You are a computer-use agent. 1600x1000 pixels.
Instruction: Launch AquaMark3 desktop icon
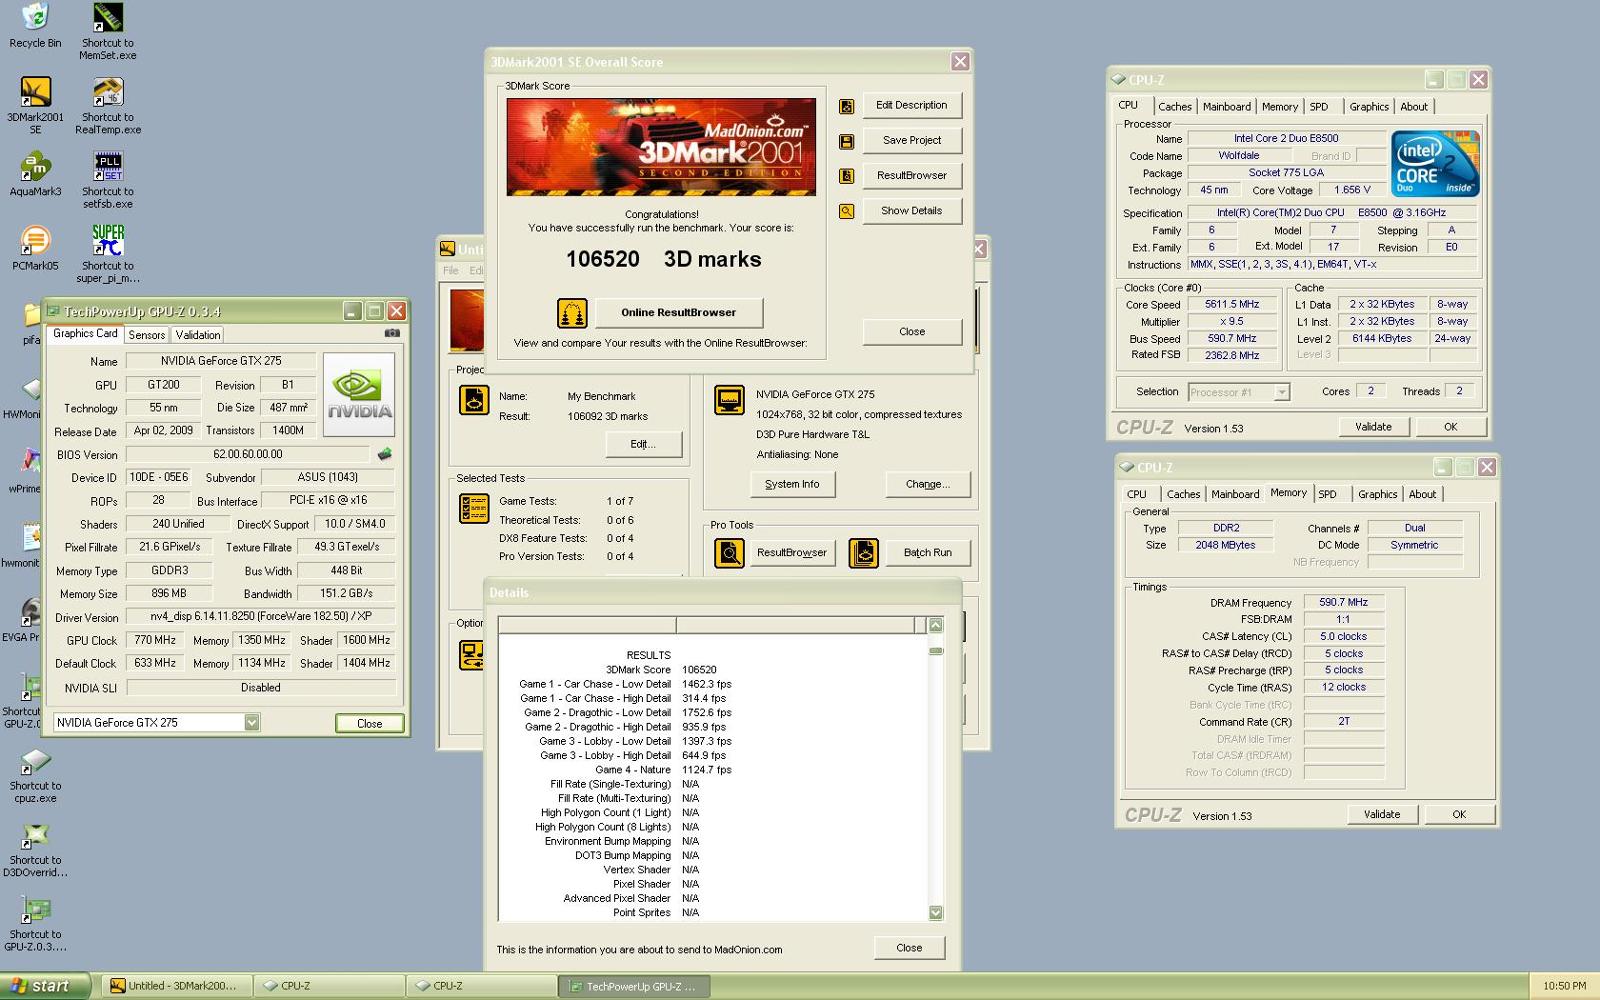[35, 166]
